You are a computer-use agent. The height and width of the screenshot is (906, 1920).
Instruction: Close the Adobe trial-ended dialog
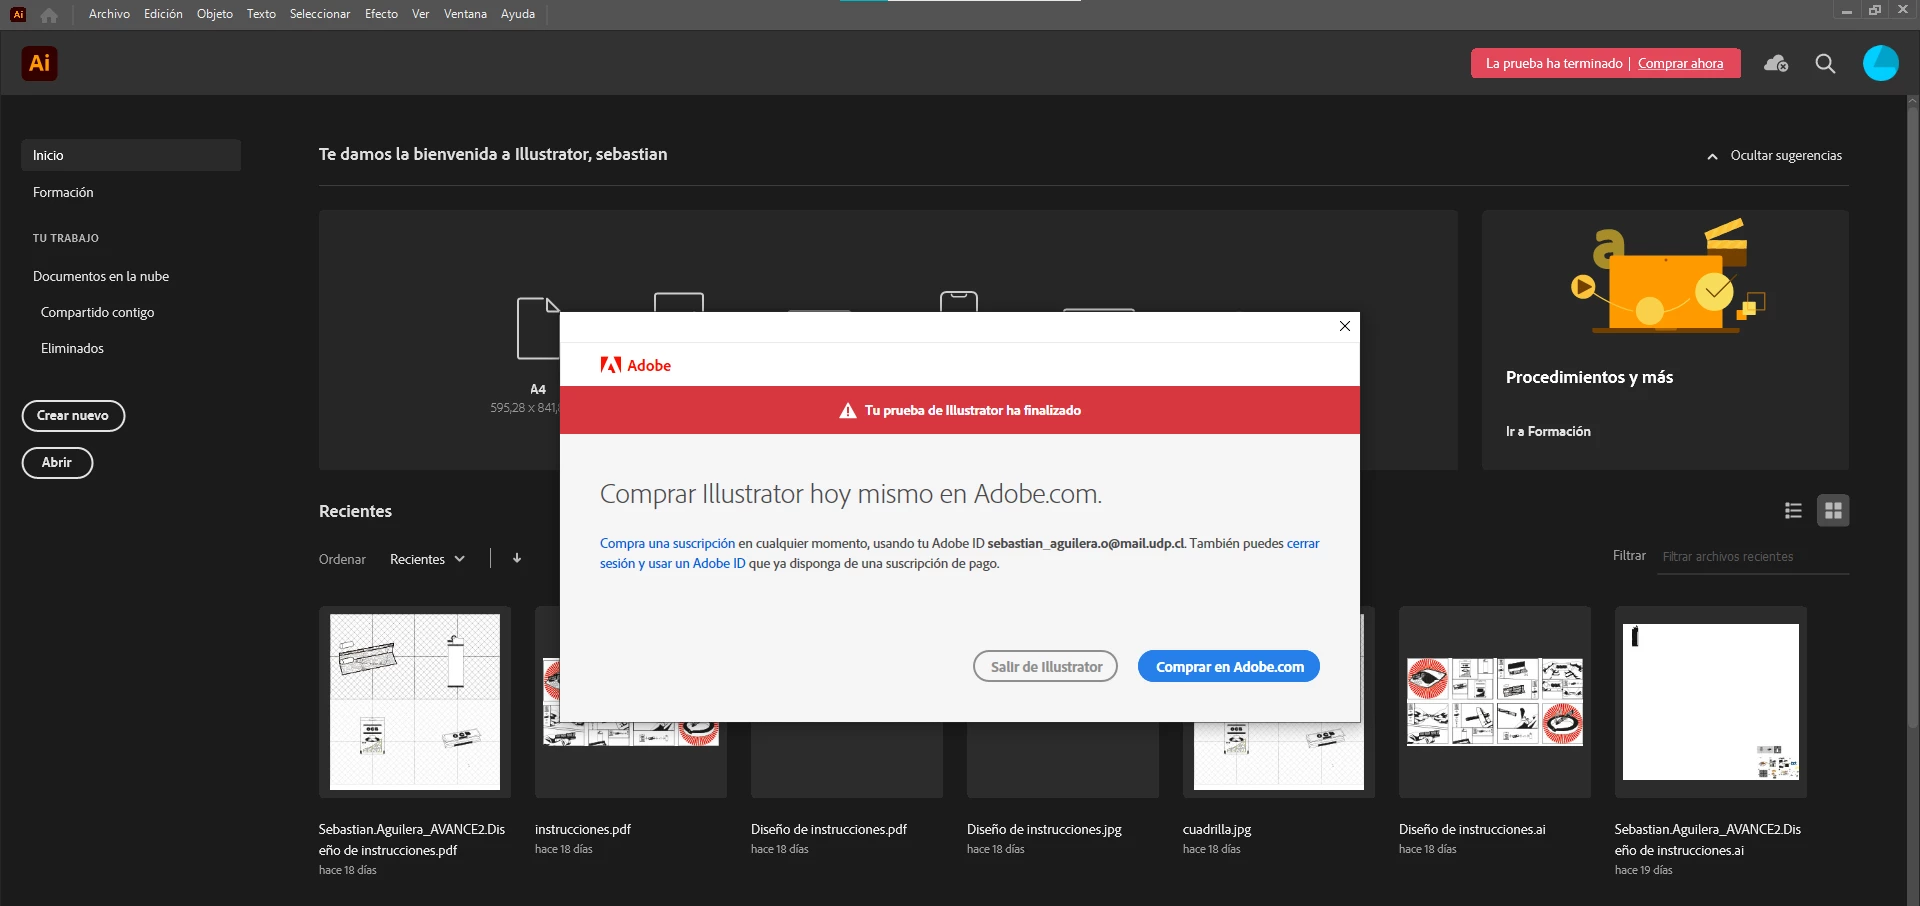(1345, 326)
